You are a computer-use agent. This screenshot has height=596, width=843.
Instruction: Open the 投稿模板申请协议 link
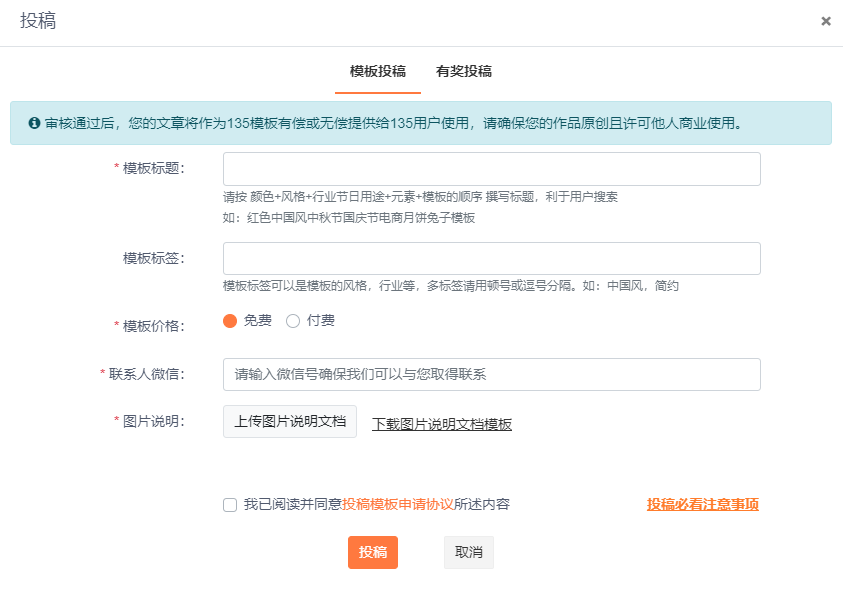coord(398,505)
